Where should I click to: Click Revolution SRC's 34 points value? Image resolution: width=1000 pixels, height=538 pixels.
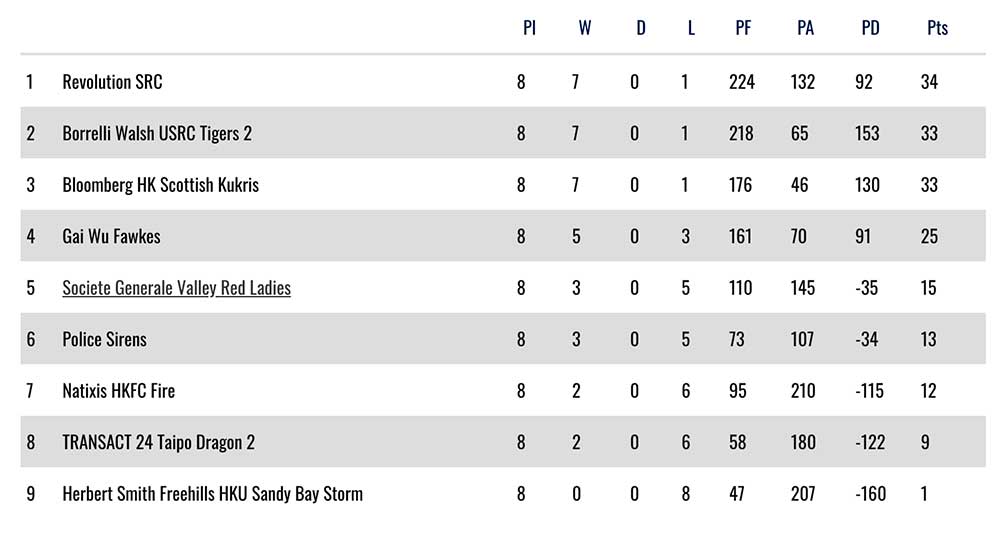[x=929, y=82]
